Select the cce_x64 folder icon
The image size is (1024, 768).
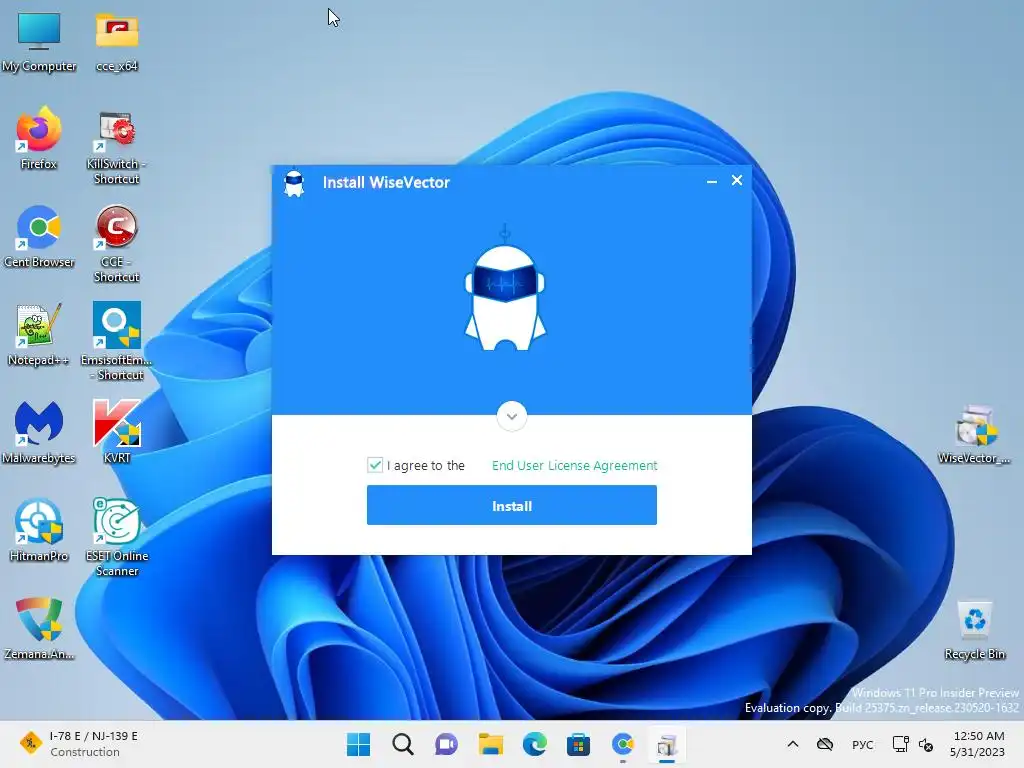click(x=117, y=42)
